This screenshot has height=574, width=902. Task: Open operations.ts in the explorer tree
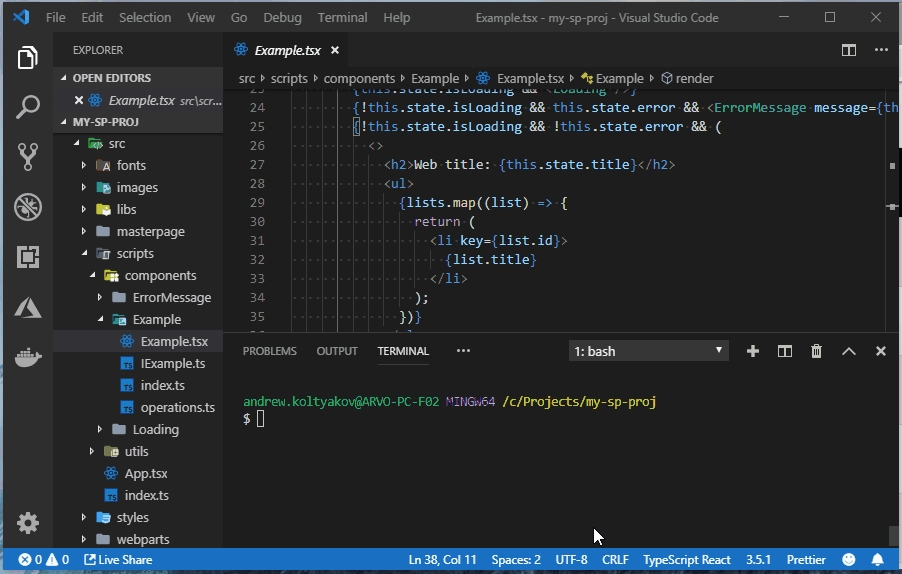point(177,407)
